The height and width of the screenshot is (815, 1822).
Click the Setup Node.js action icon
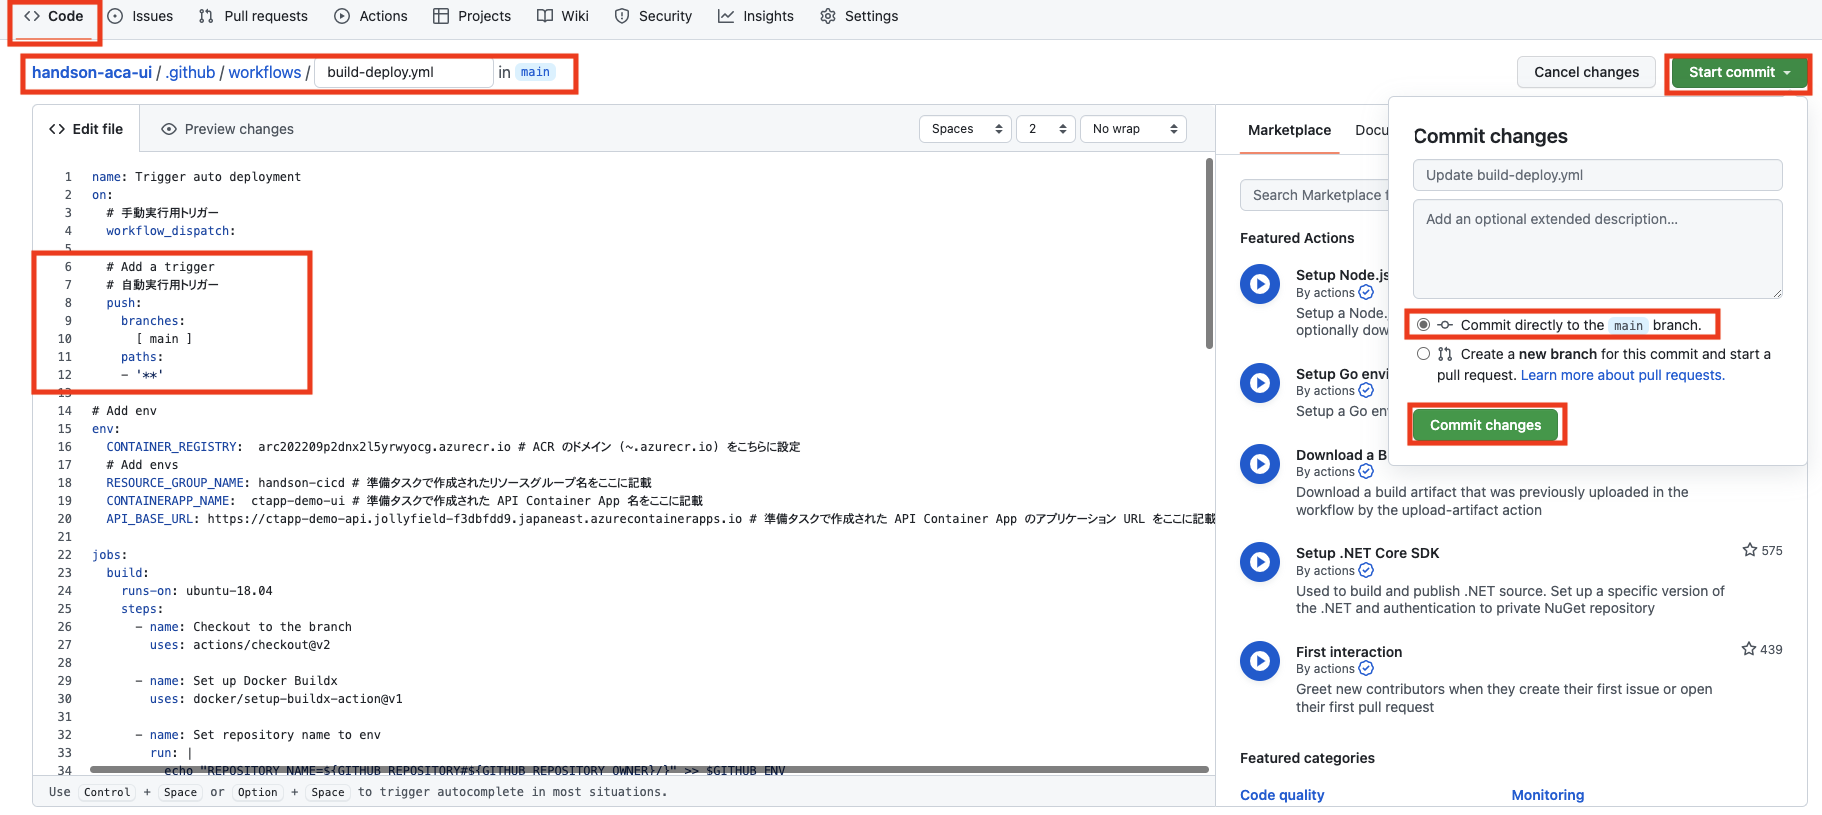[x=1260, y=284]
